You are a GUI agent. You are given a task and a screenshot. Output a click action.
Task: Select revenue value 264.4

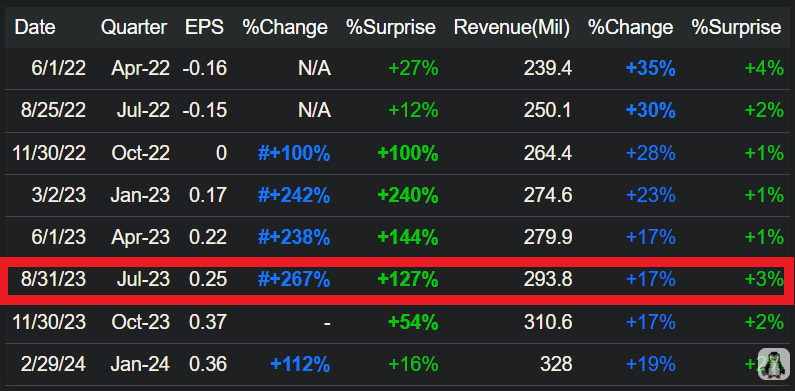click(x=548, y=153)
